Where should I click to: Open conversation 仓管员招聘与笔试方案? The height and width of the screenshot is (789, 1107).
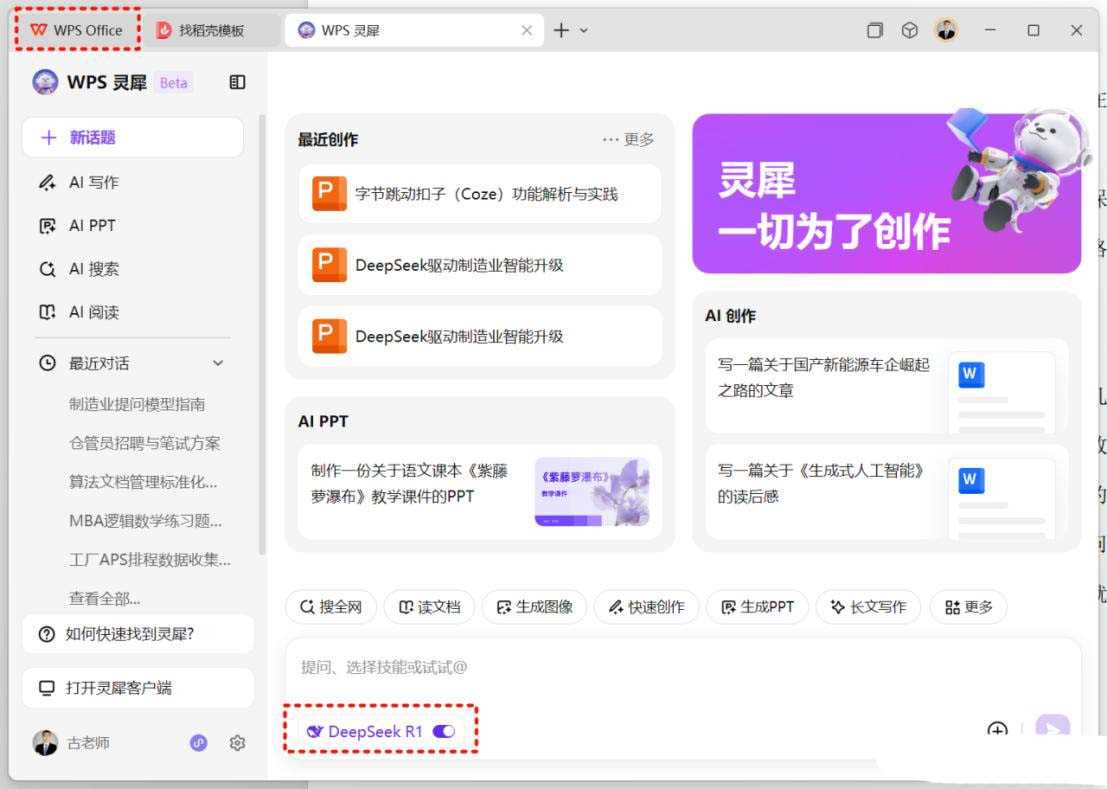pyautogui.click(x=145, y=443)
